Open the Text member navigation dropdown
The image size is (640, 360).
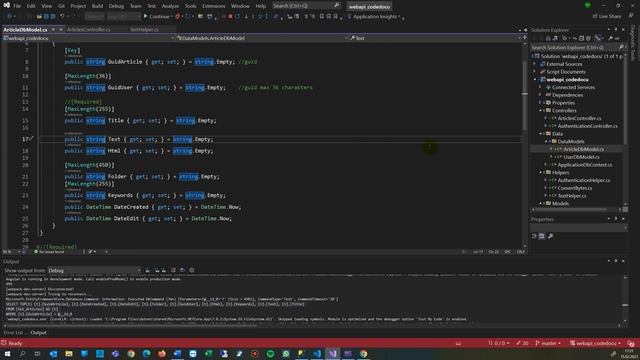point(435,38)
